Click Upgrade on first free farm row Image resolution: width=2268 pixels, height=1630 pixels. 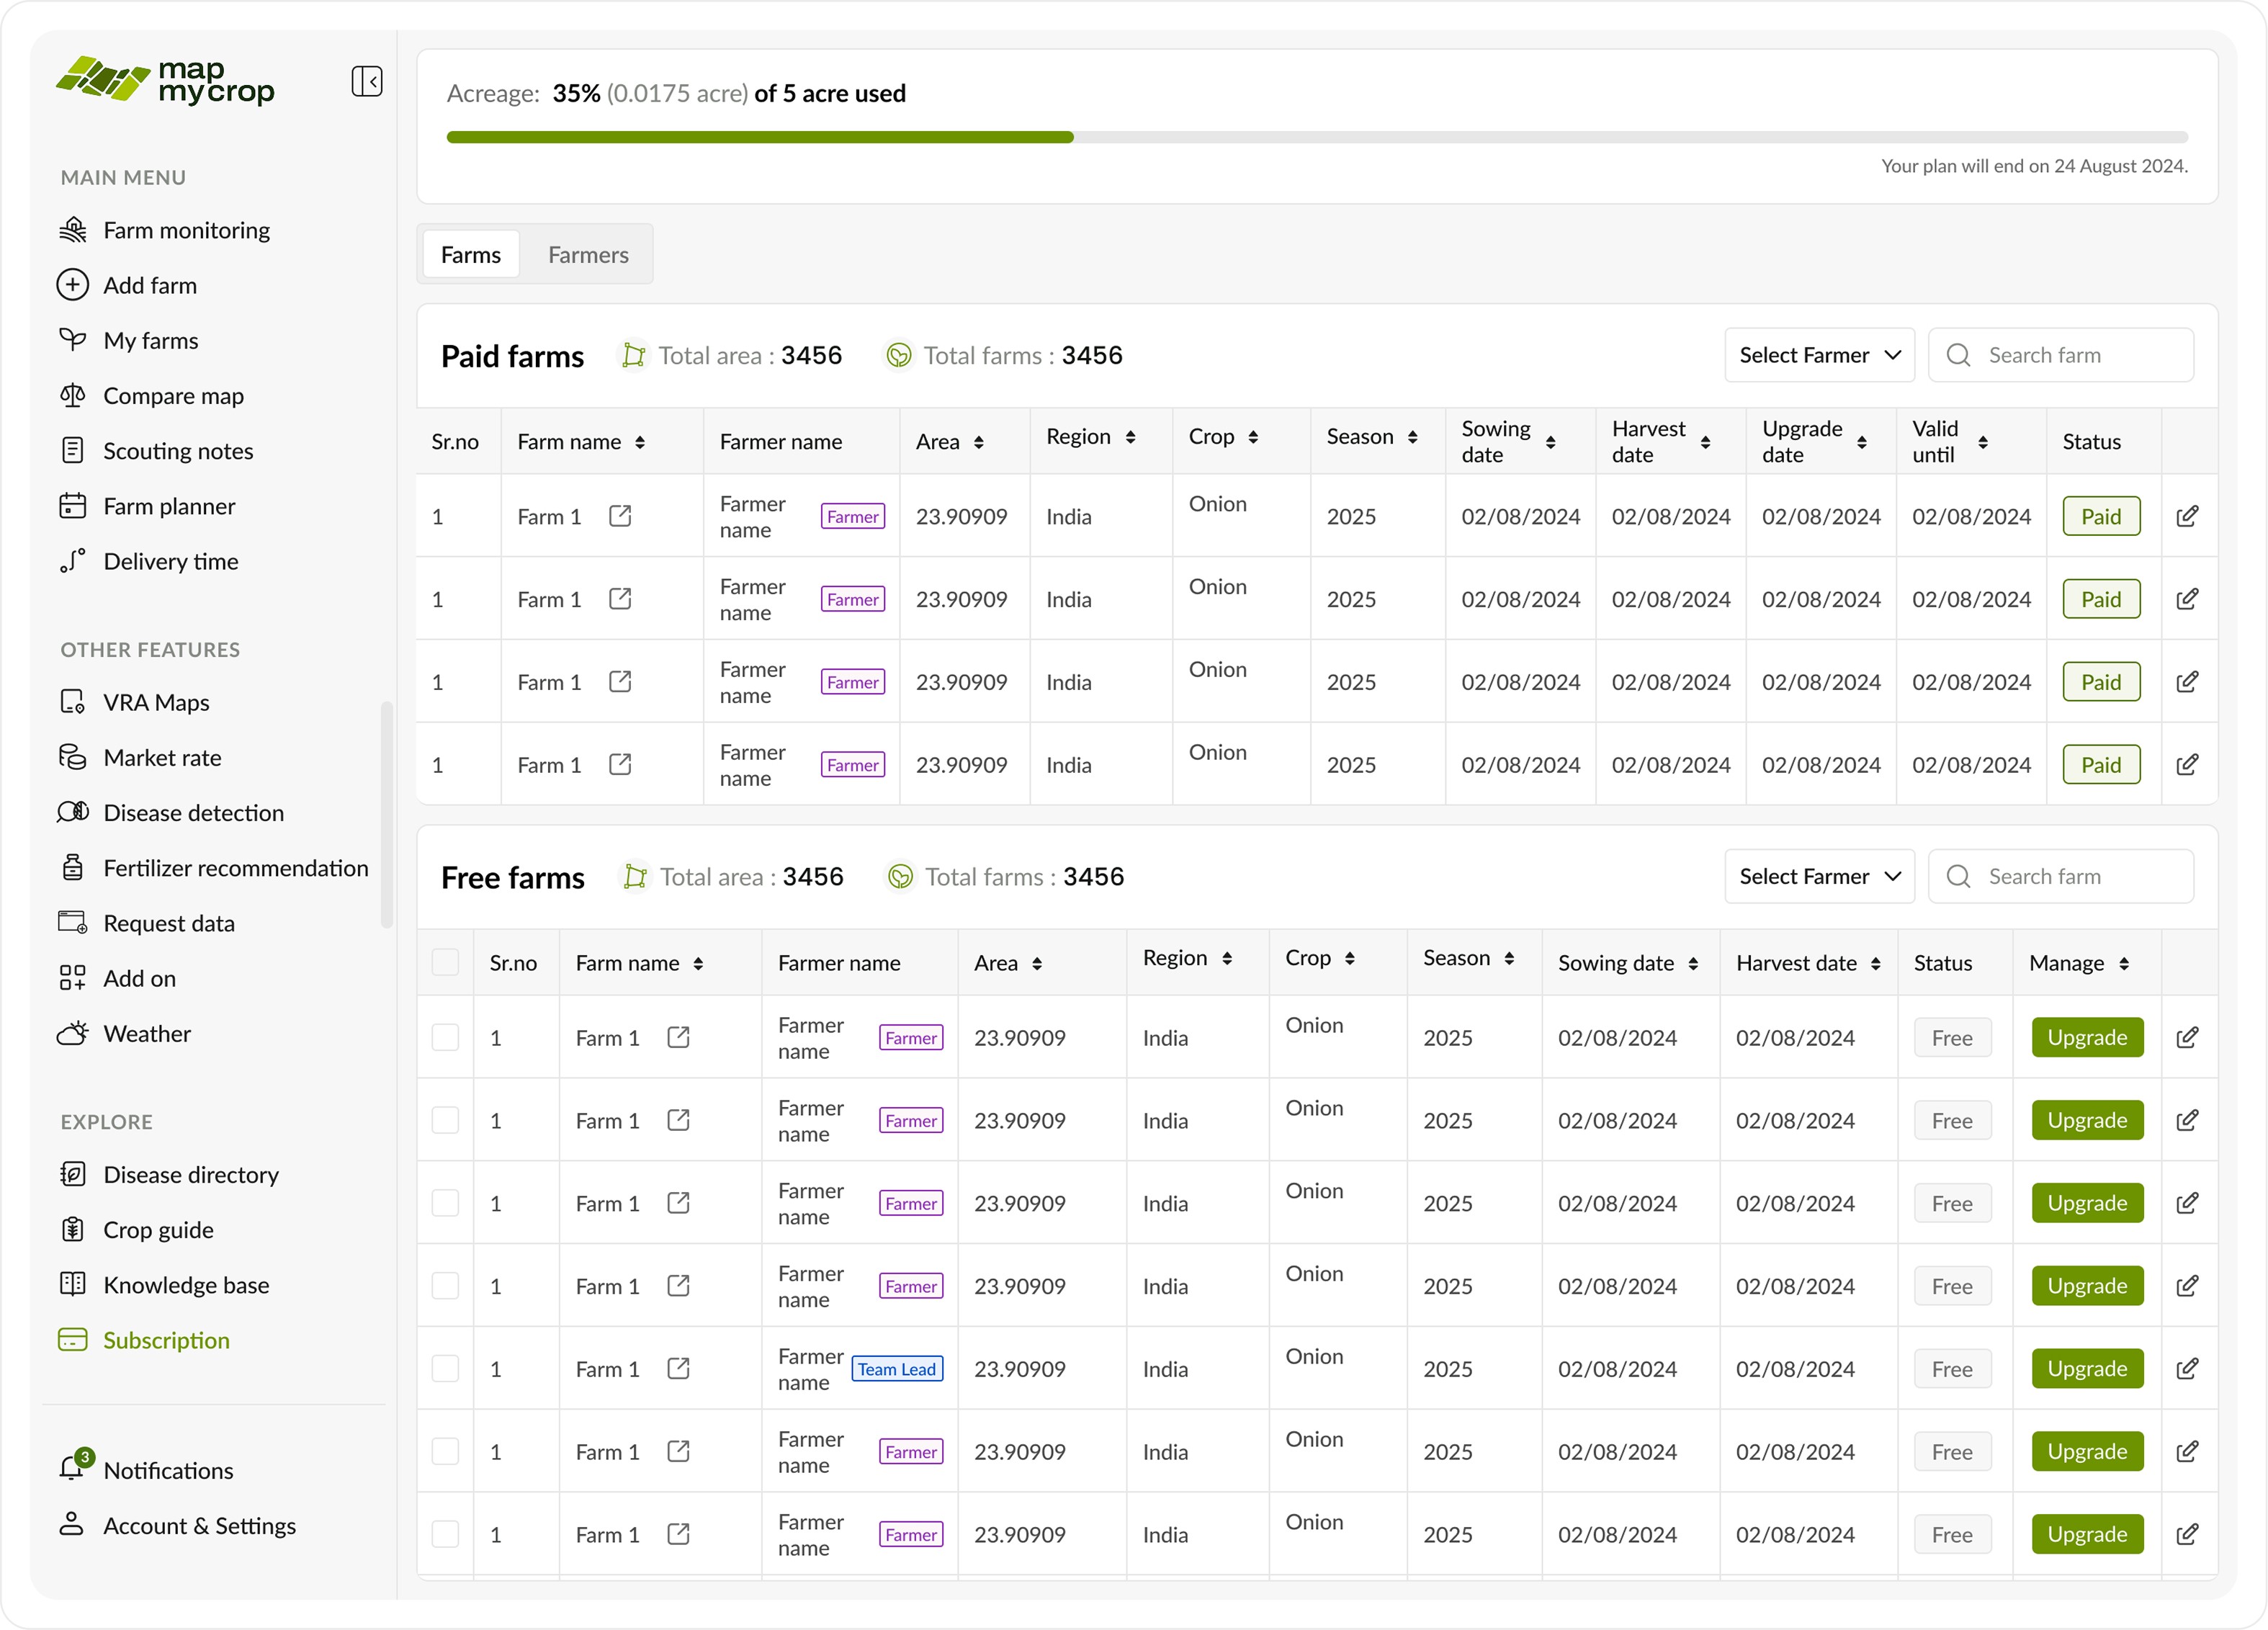[x=2087, y=1037]
